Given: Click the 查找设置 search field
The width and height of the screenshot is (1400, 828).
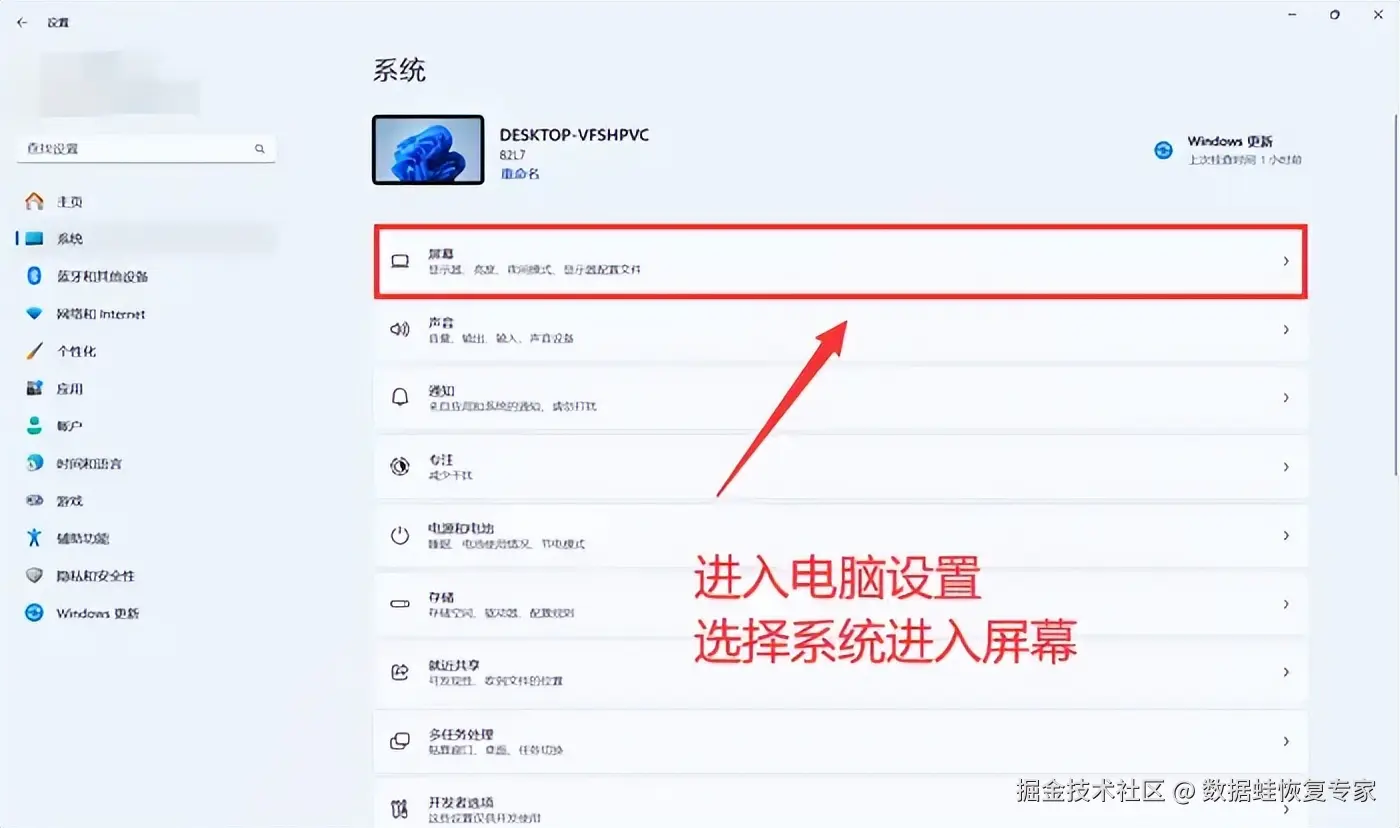Looking at the screenshot, I should [x=146, y=149].
